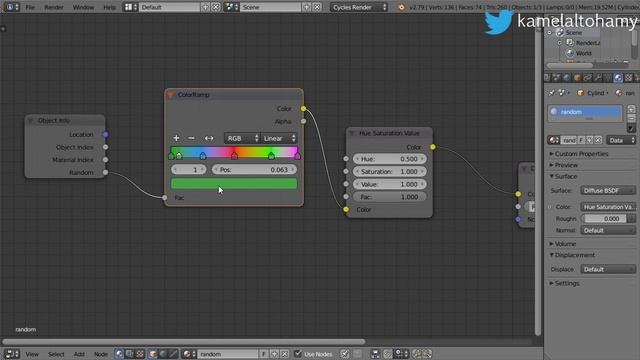The image size is (640, 360).
Task: Delete the Default screen layout
Action: point(216,7)
